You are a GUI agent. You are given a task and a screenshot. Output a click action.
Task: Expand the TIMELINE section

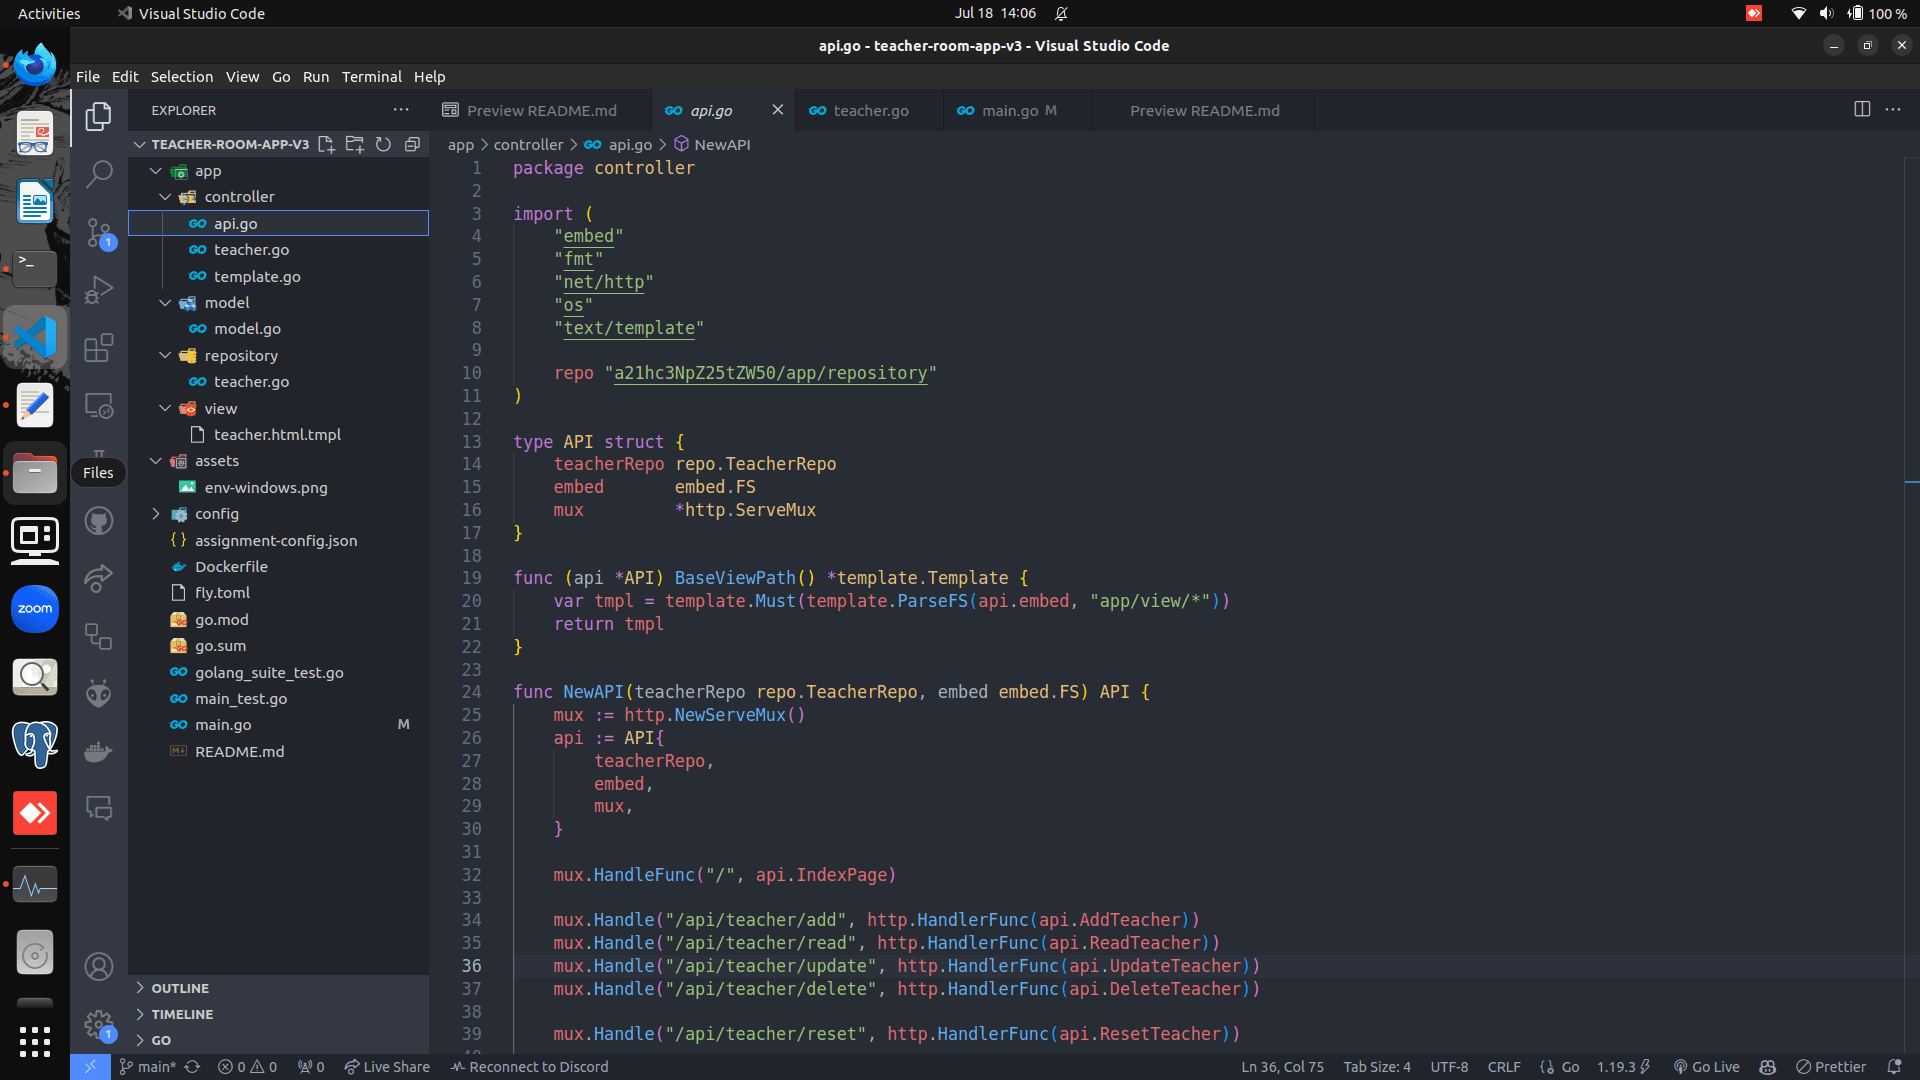[182, 1014]
